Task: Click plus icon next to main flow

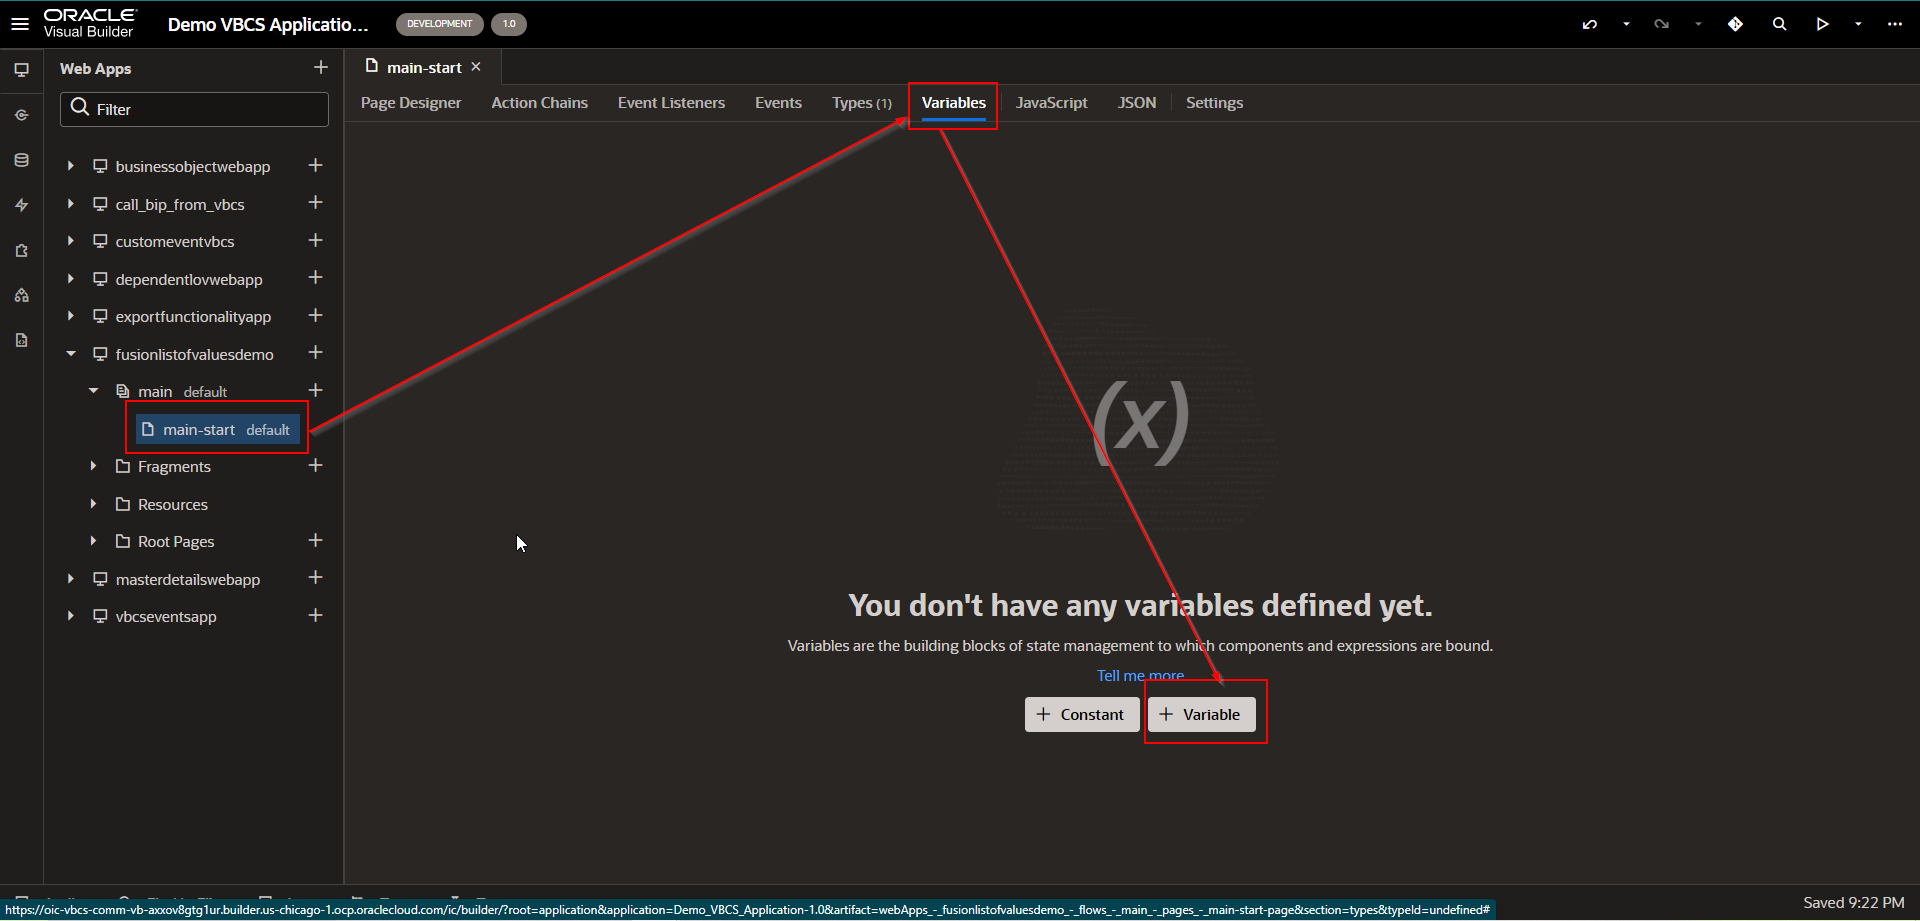Action: [315, 390]
